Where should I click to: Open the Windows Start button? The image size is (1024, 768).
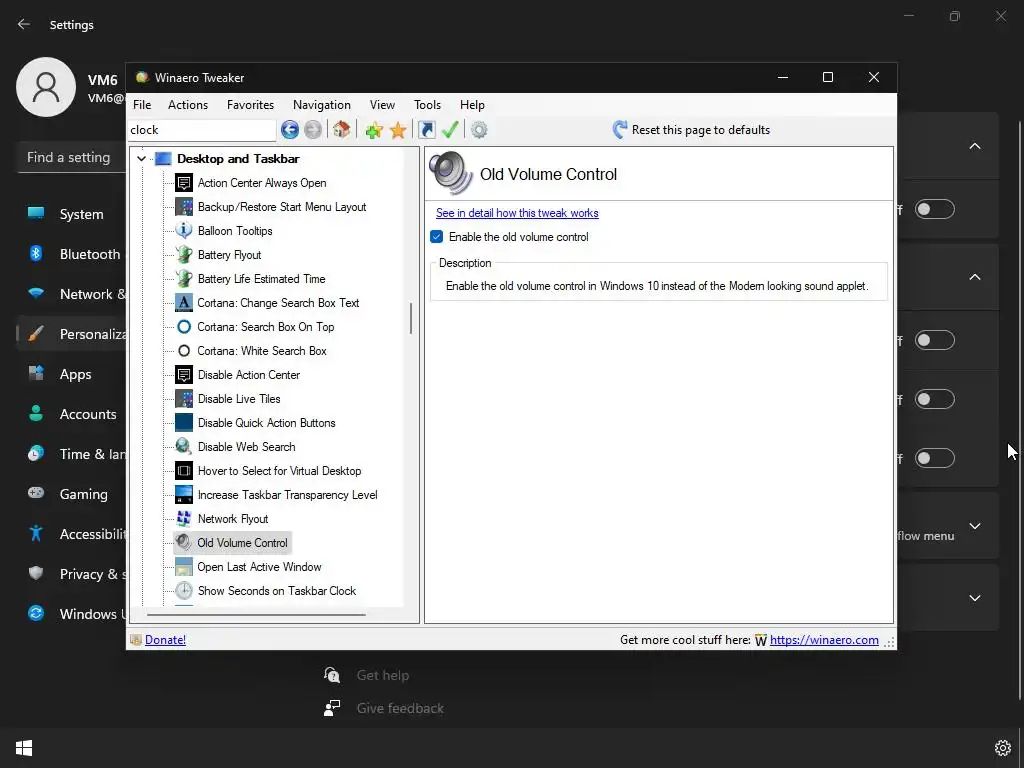tap(24, 748)
